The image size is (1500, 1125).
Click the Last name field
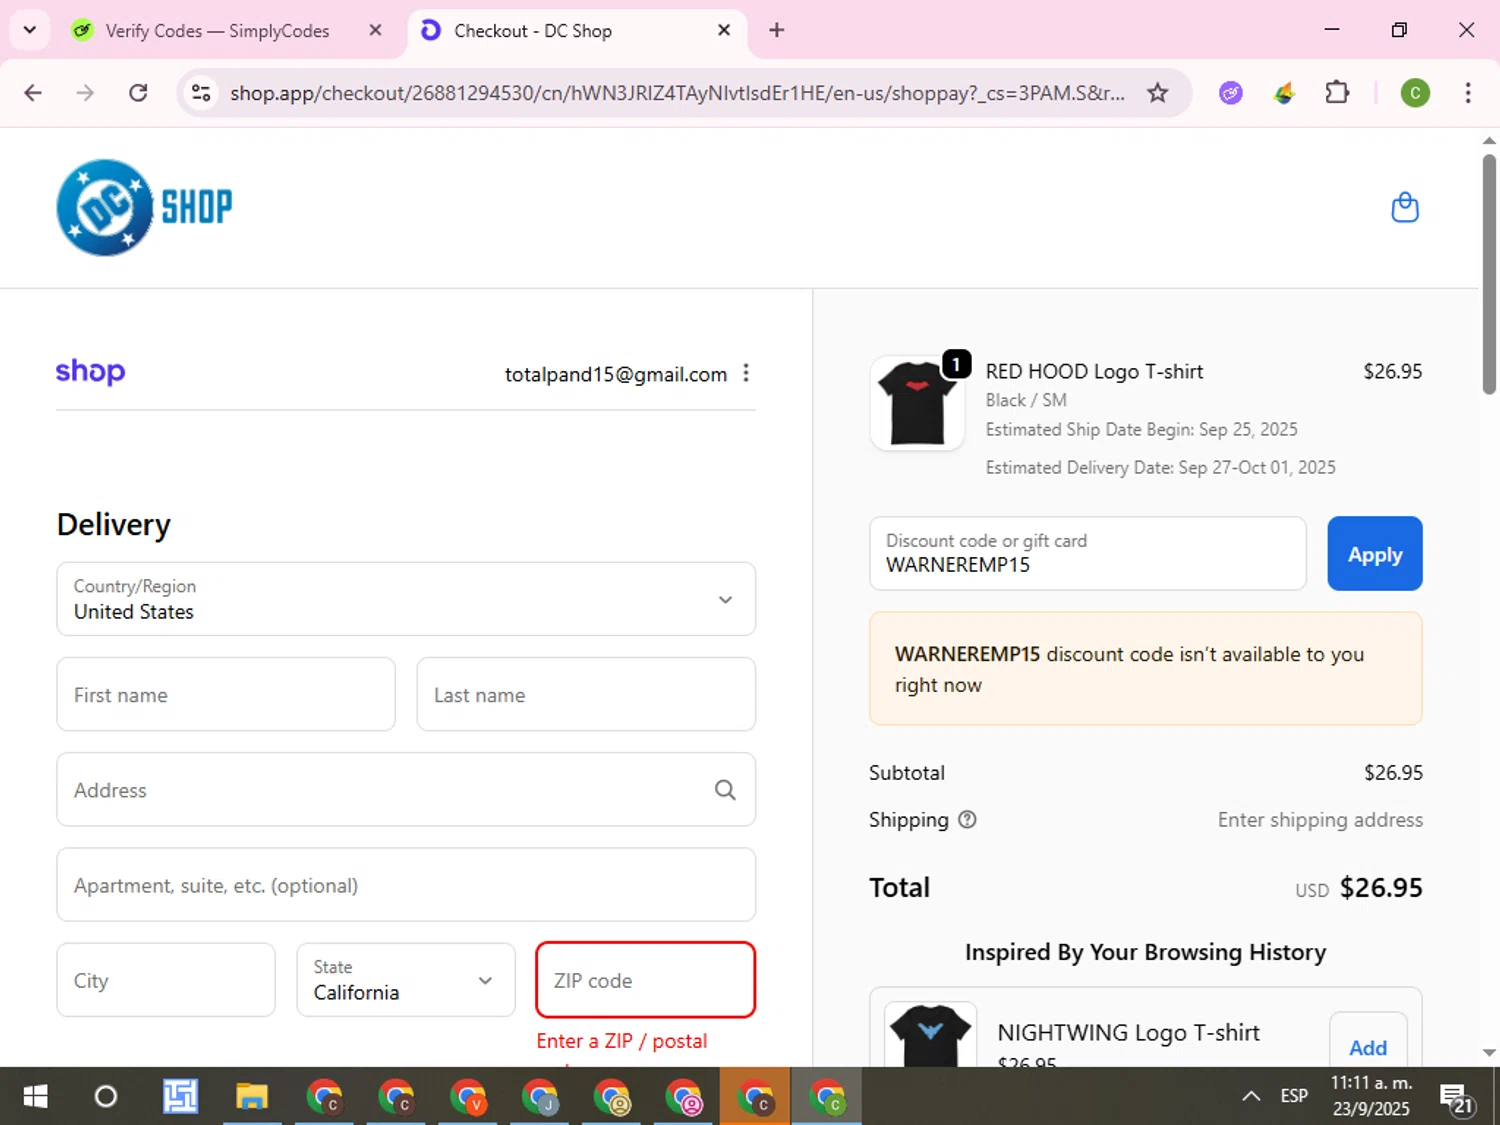586,694
